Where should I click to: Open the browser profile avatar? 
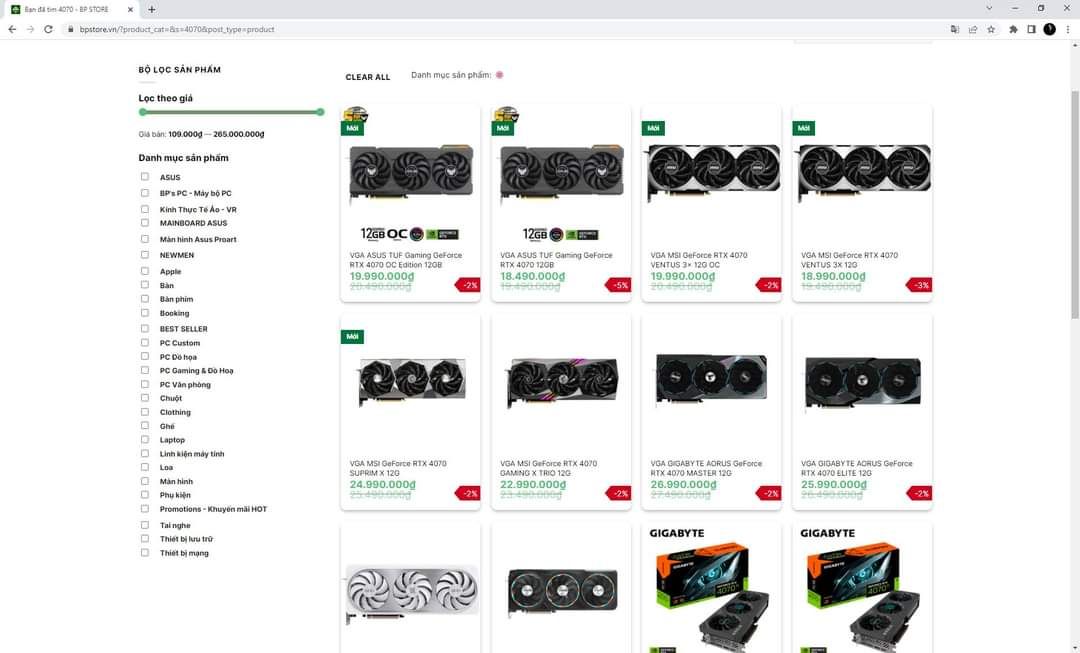[x=1050, y=29]
